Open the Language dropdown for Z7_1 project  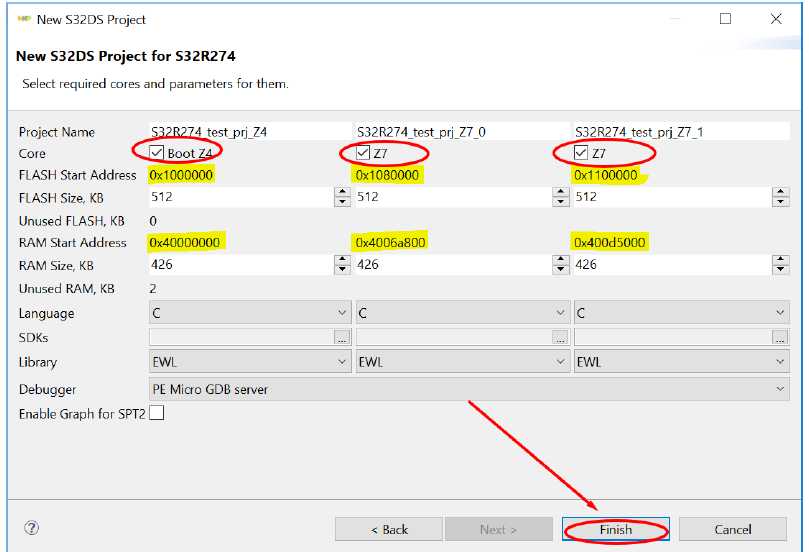(x=681, y=313)
